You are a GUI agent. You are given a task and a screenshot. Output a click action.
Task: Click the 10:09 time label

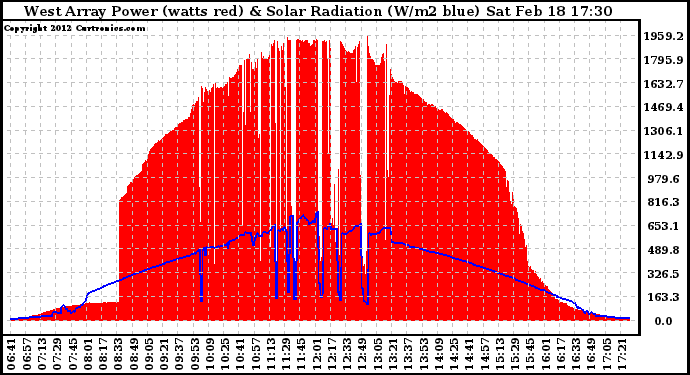(x=209, y=354)
